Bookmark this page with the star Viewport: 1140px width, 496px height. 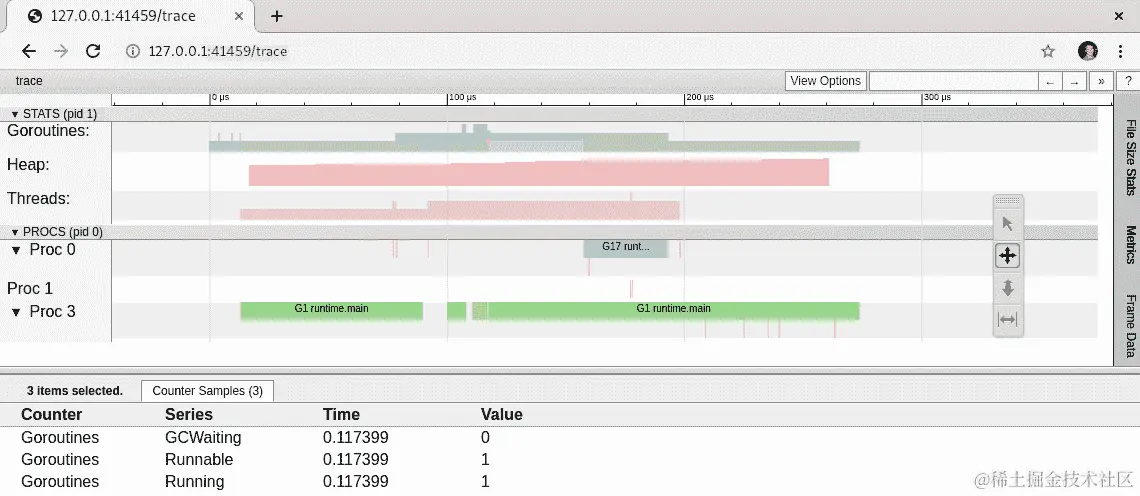[x=1048, y=51]
